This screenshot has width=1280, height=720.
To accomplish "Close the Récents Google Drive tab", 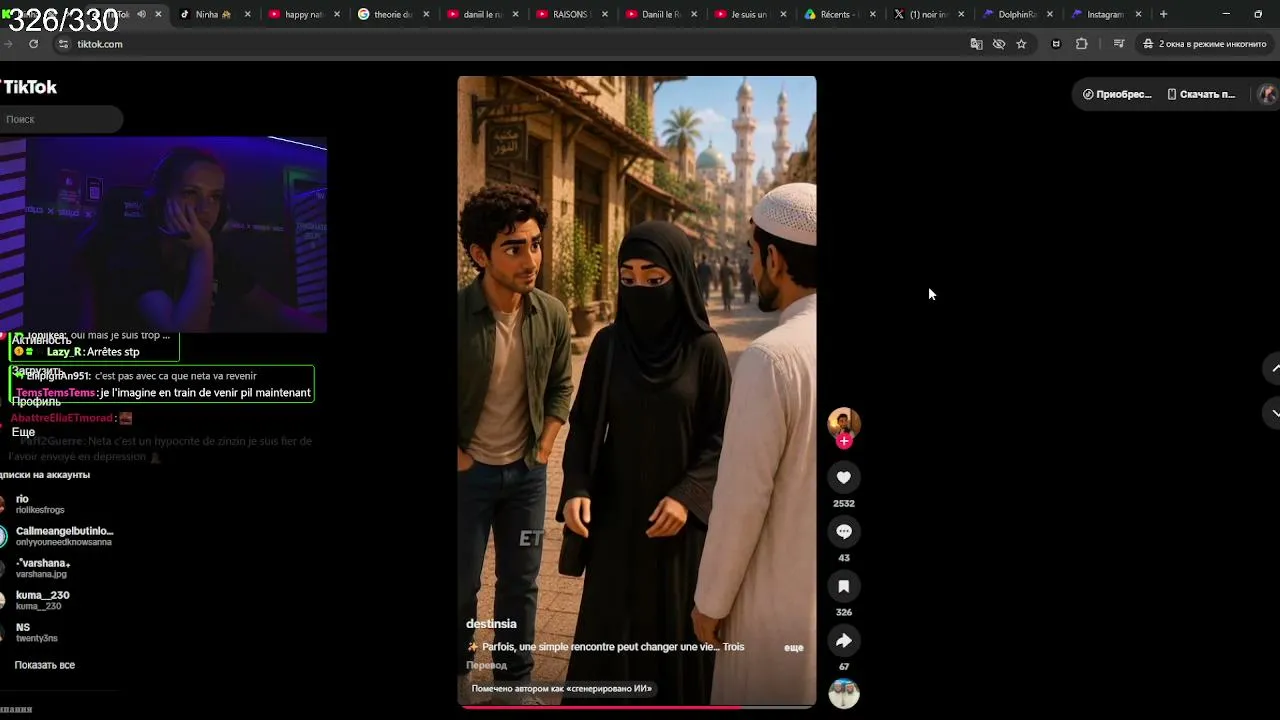I will pos(873,14).
